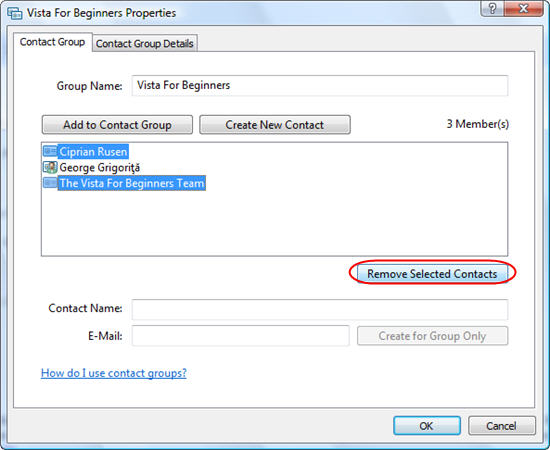The image size is (550, 450).
Task: Confirm changes with the OK button
Action: click(427, 426)
